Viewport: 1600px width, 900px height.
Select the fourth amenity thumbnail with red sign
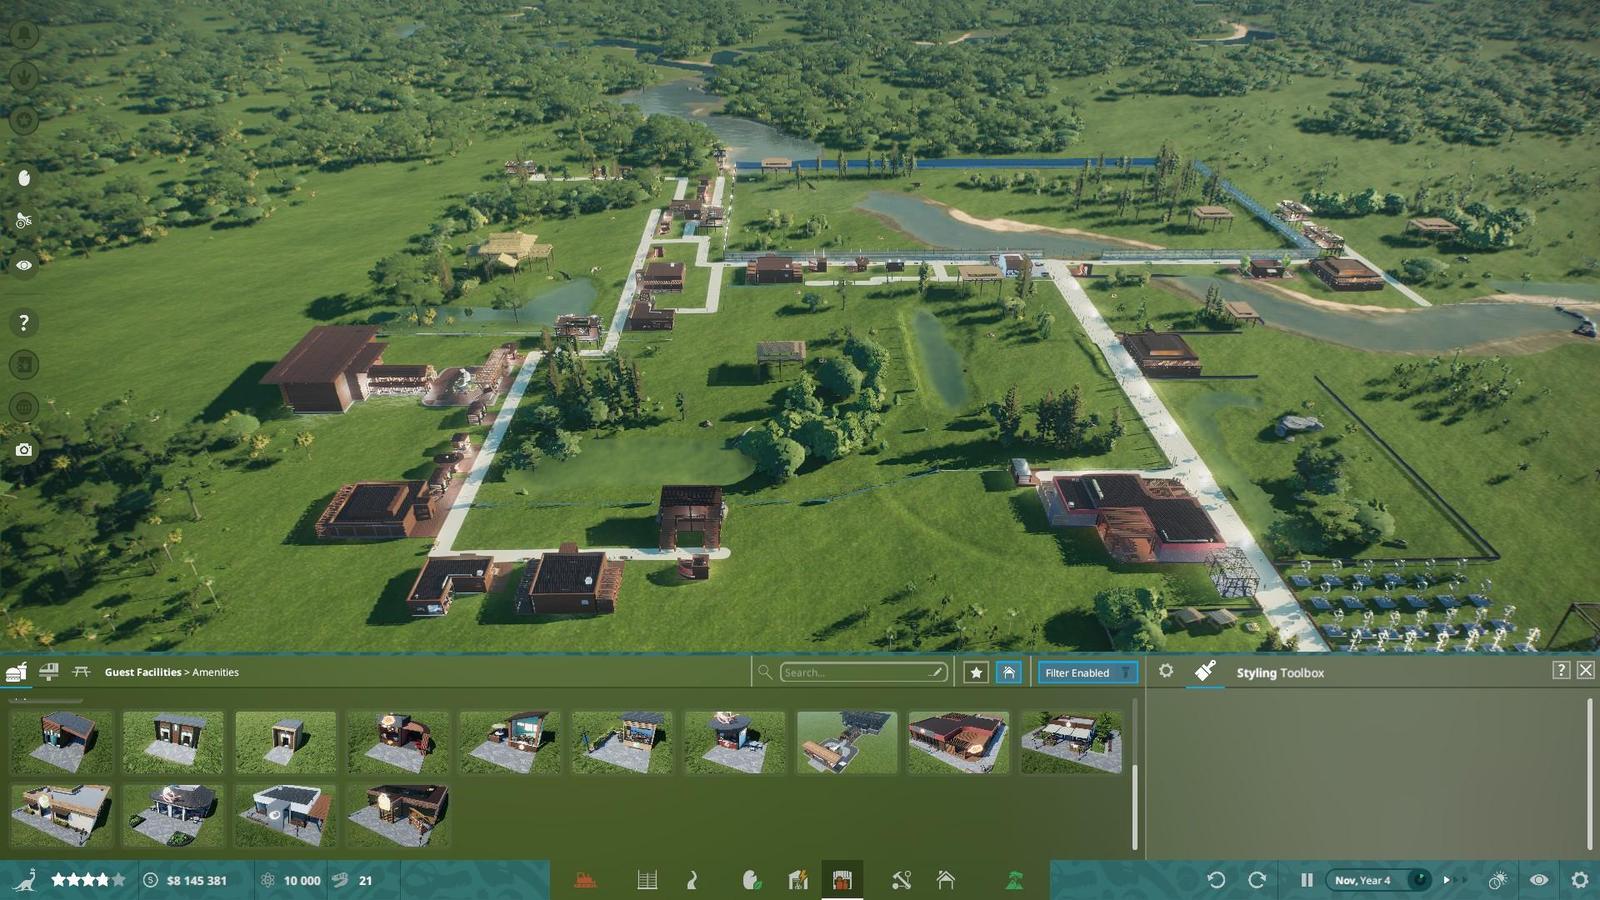pyautogui.click(x=398, y=742)
